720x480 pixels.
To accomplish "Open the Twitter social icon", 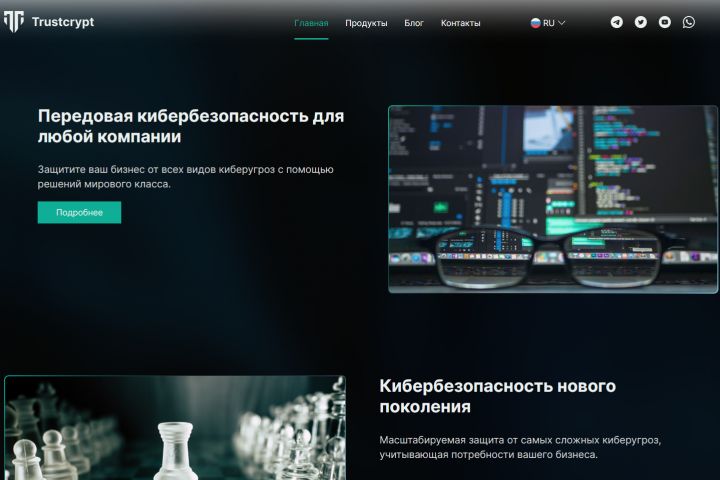I will pos(641,22).
